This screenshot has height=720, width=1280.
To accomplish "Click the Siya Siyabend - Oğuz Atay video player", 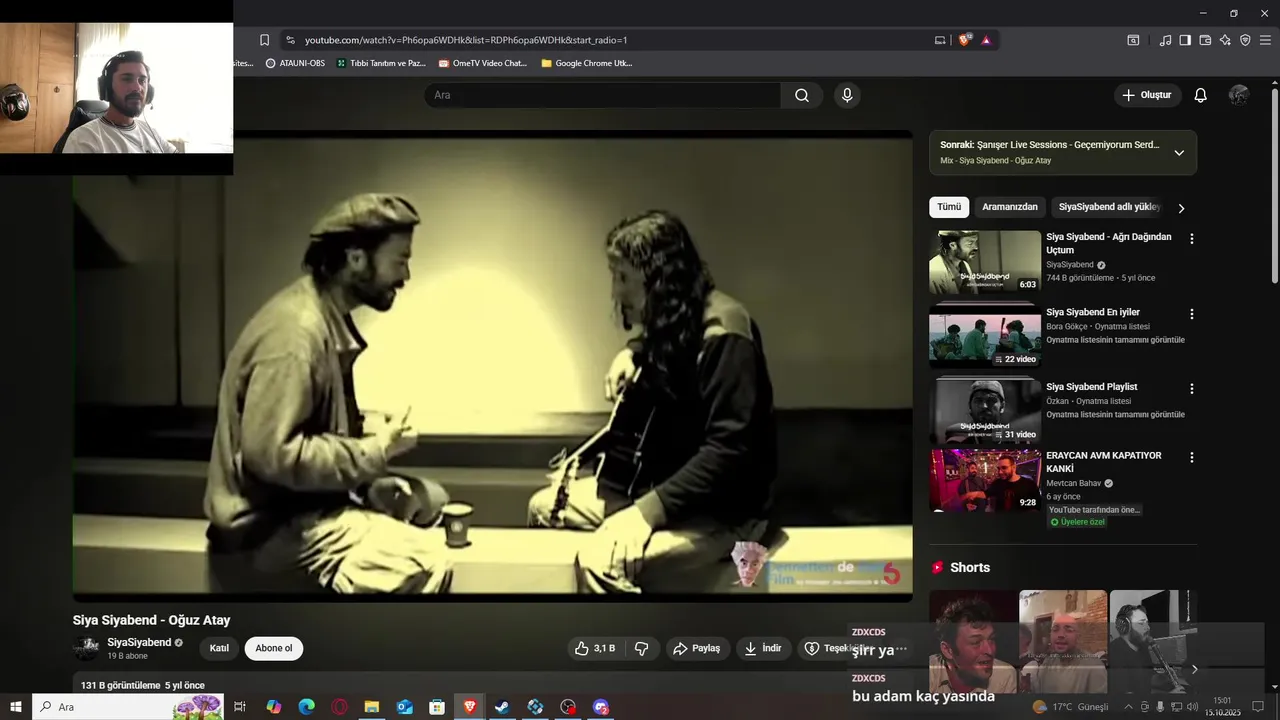I will tap(492, 365).
